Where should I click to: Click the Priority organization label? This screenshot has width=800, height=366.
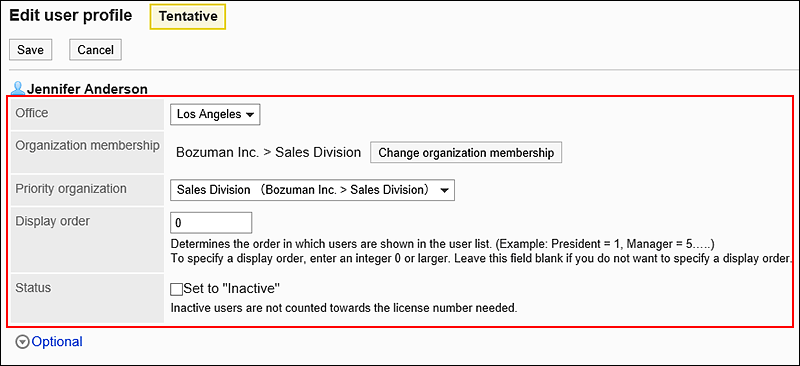71,188
